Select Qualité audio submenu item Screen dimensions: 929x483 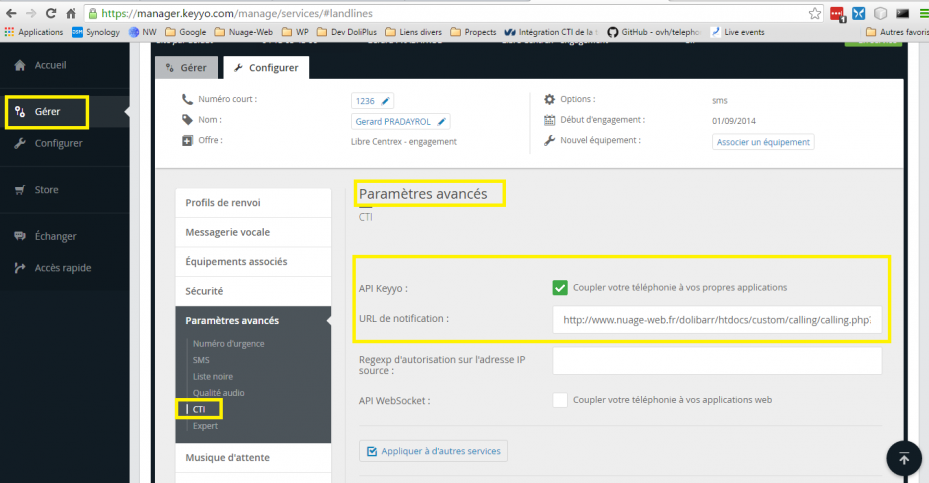point(219,393)
